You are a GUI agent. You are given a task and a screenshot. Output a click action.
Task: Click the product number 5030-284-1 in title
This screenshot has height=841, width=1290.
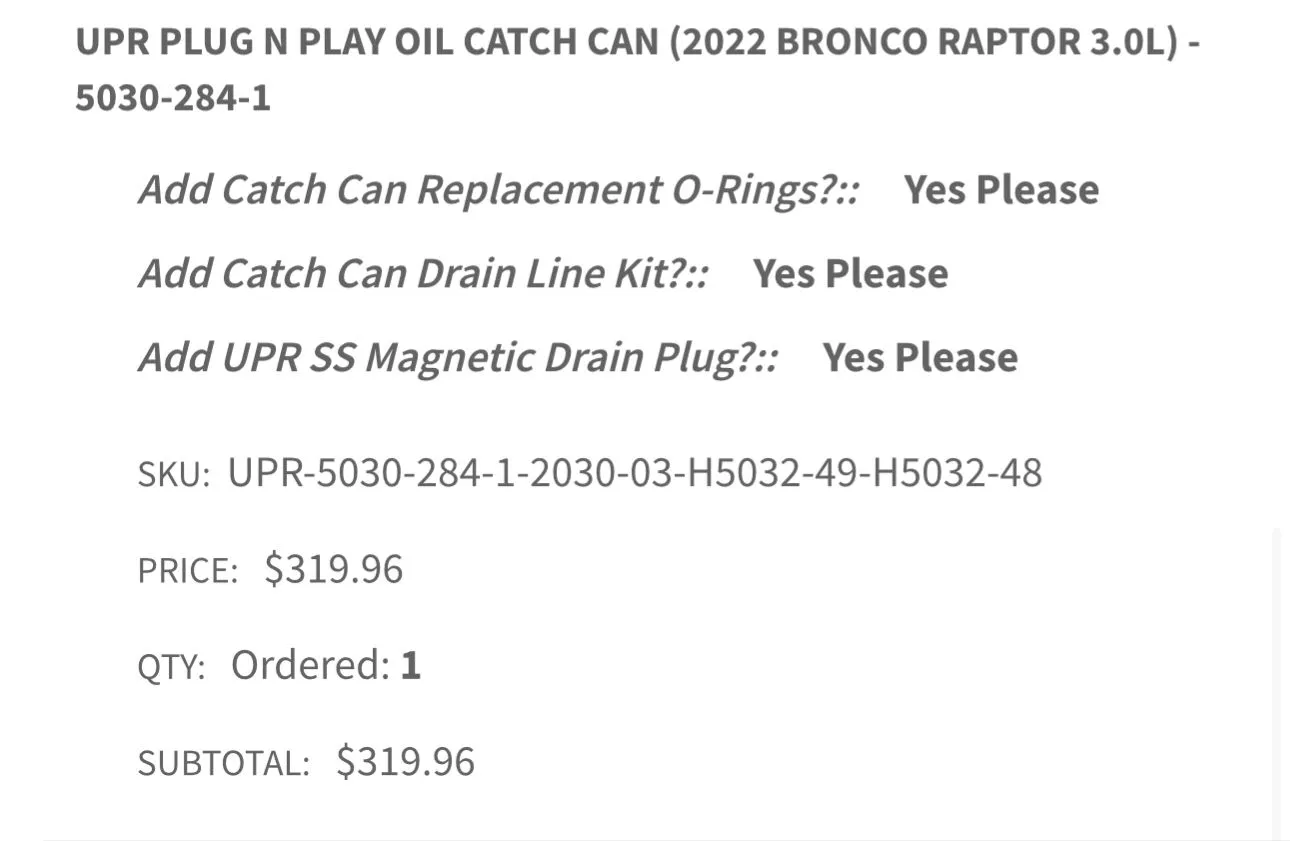173,99
